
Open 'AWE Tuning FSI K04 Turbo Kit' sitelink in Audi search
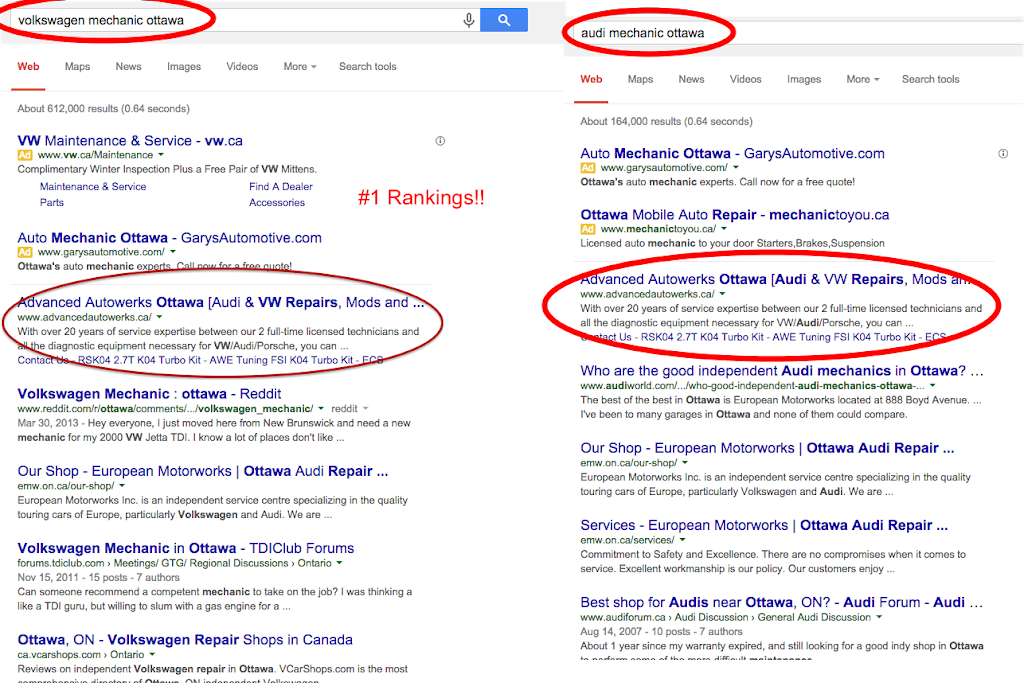(x=844, y=337)
